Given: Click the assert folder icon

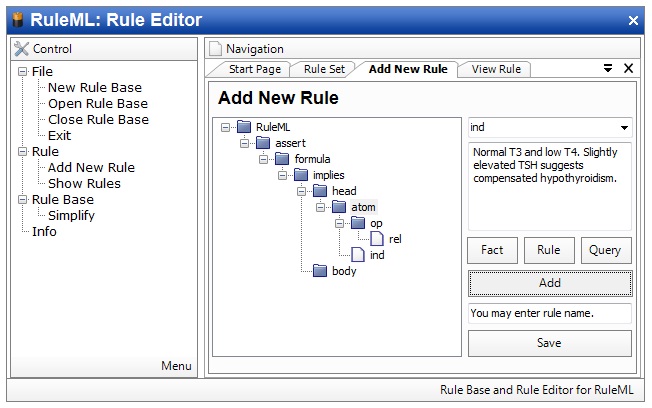Looking at the screenshot, I should [263, 143].
